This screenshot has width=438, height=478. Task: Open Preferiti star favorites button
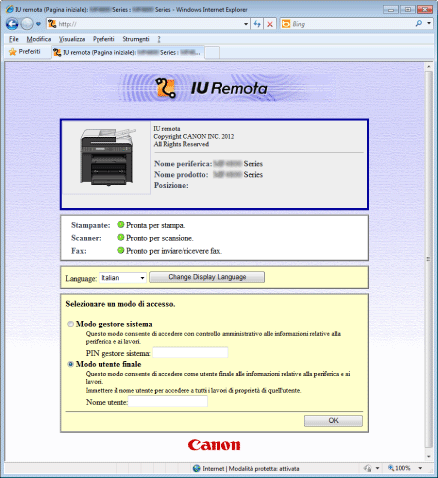(x=25, y=52)
